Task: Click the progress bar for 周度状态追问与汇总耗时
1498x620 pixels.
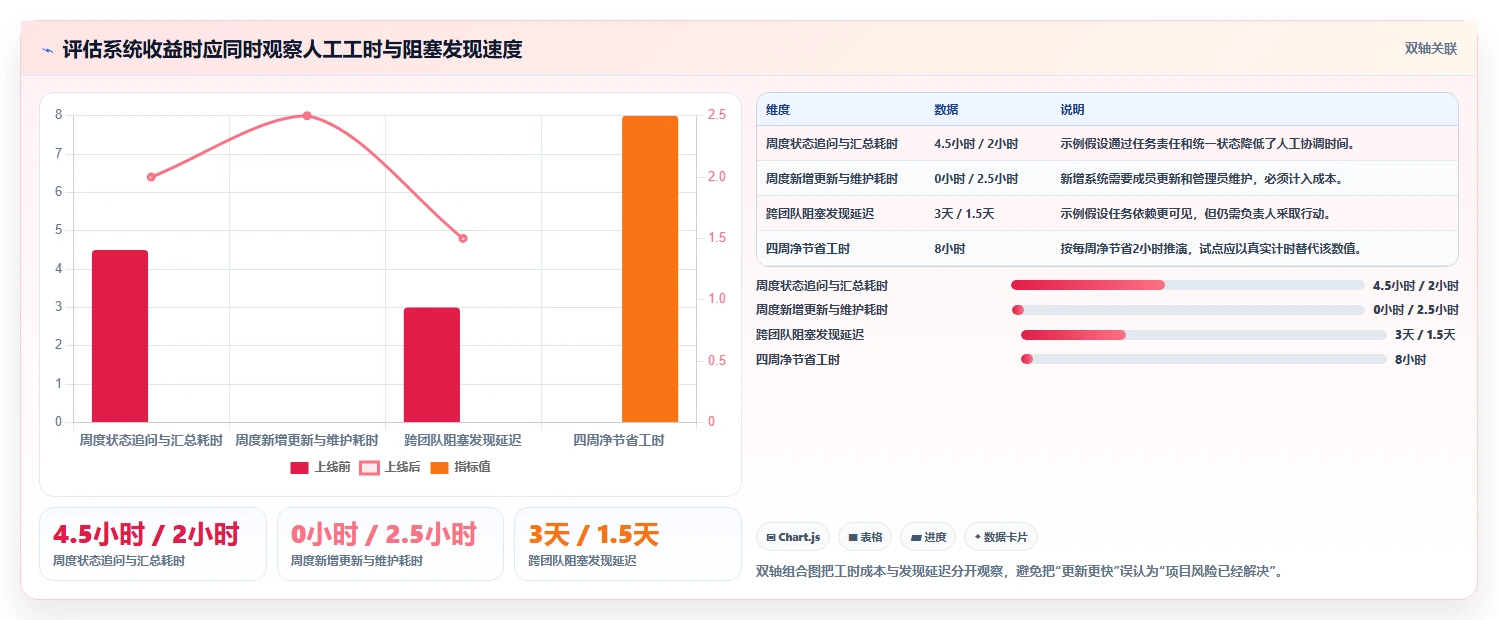Action: point(1188,285)
